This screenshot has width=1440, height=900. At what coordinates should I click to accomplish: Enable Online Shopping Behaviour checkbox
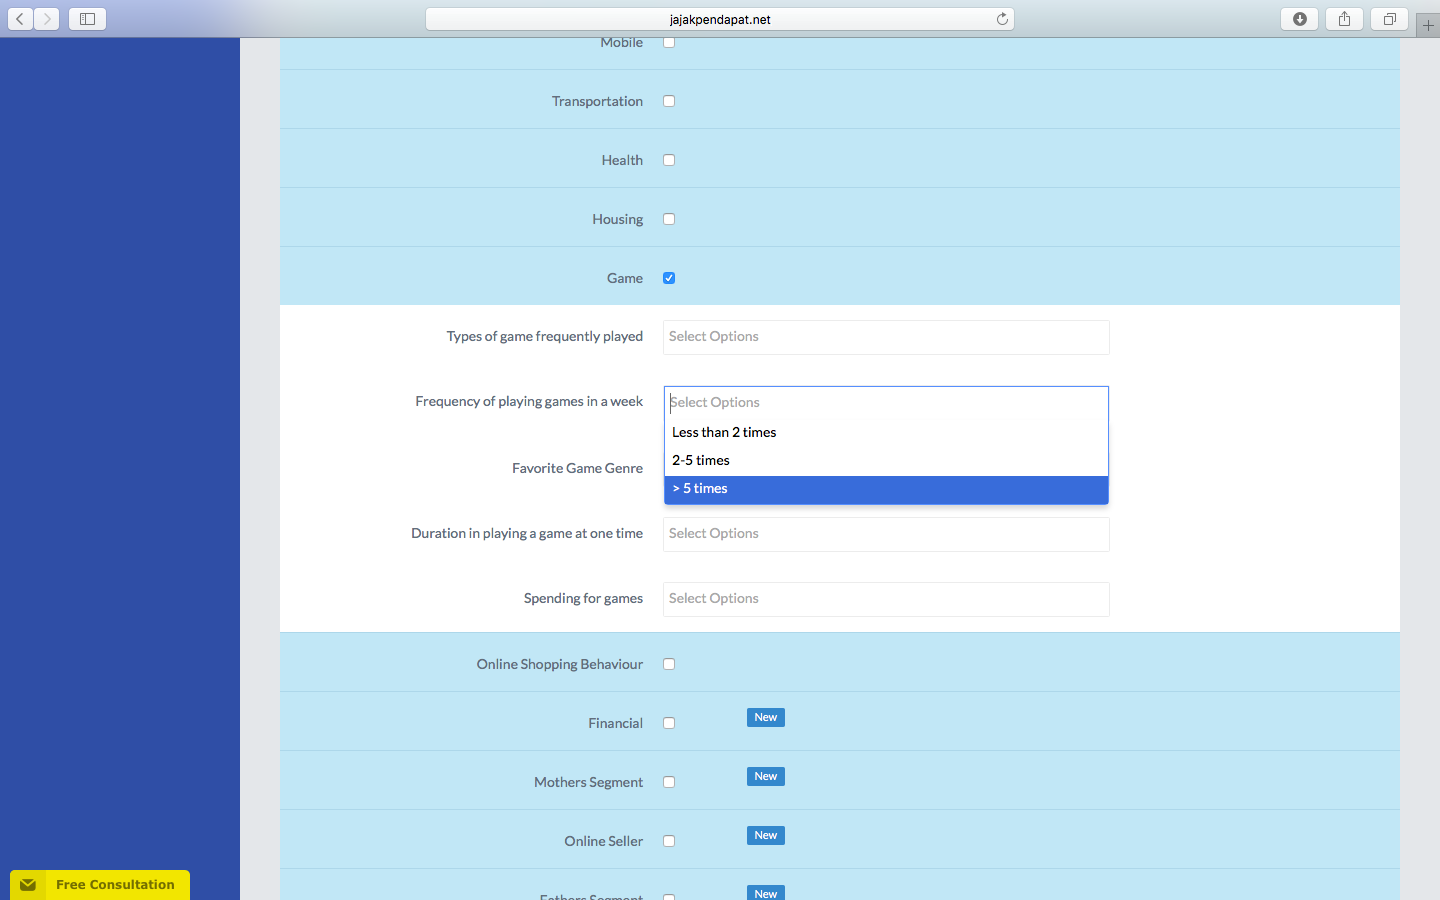point(669,664)
